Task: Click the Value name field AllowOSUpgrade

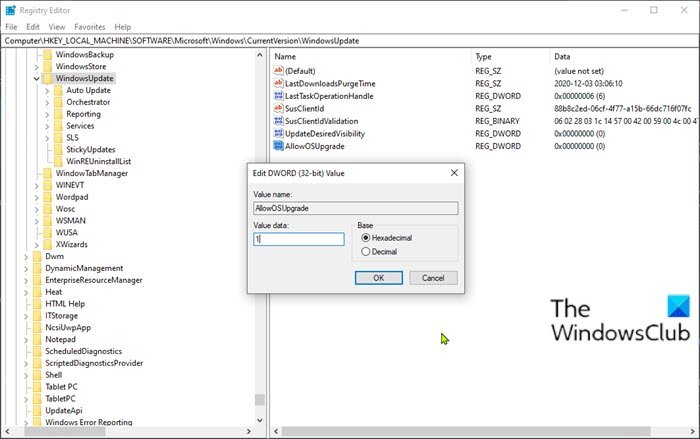Action: pyautogui.click(x=356, y=208)
